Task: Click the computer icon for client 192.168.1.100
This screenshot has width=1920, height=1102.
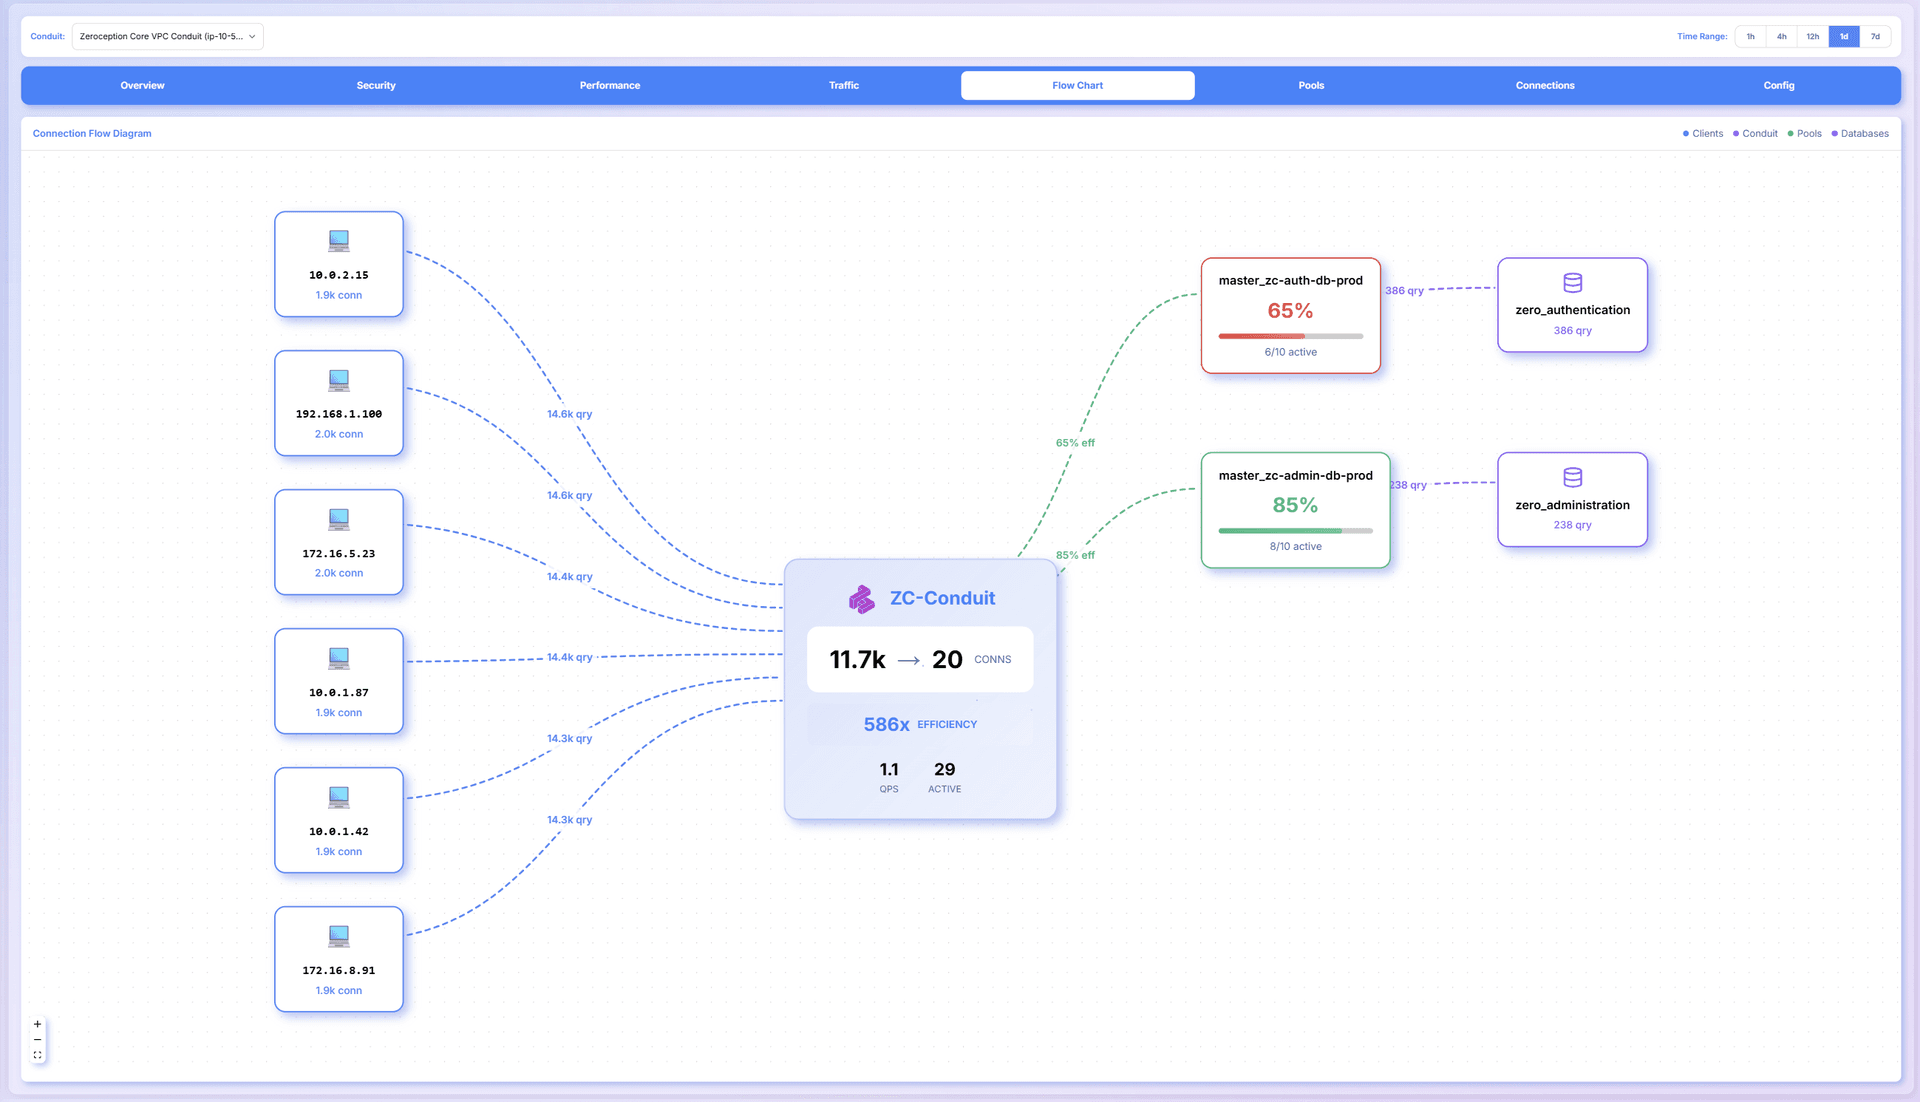Action: pyautogui.click(x=339, y=380)
